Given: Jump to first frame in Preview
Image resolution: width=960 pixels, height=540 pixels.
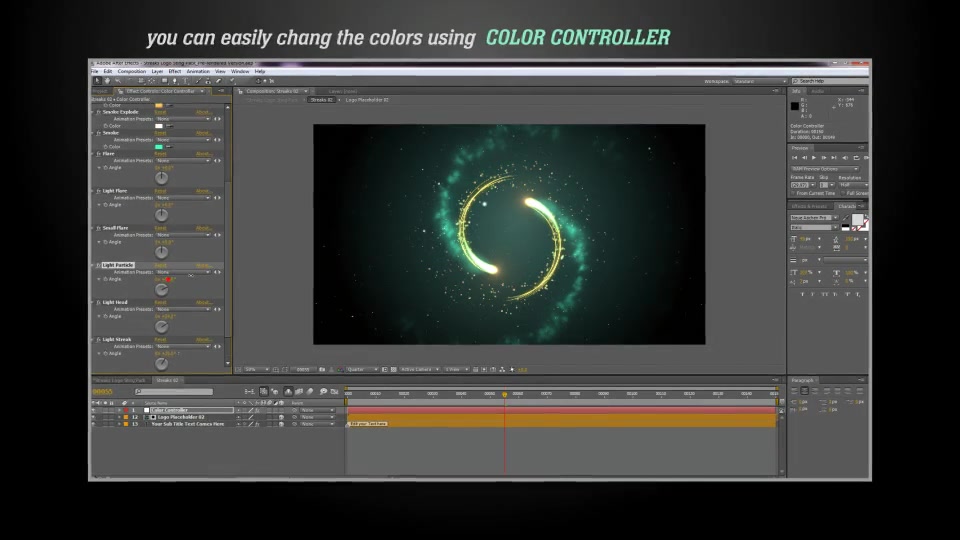Looking at the screenshot, I should 795,158.
